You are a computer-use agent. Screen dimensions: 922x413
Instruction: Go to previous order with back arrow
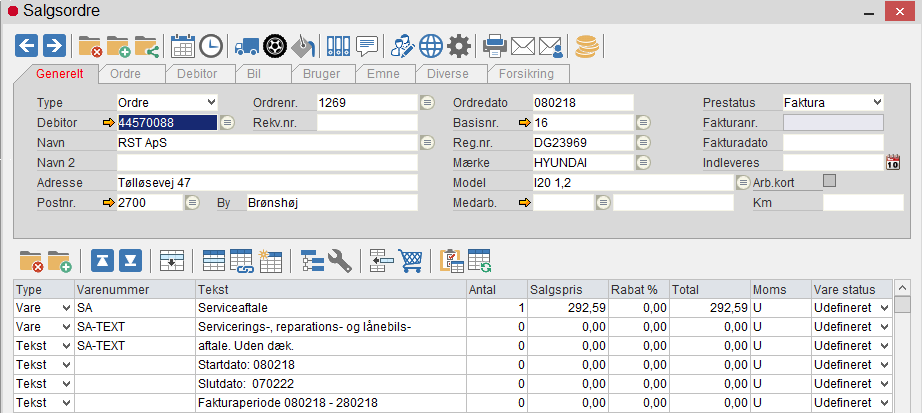[x=26, y=45]
